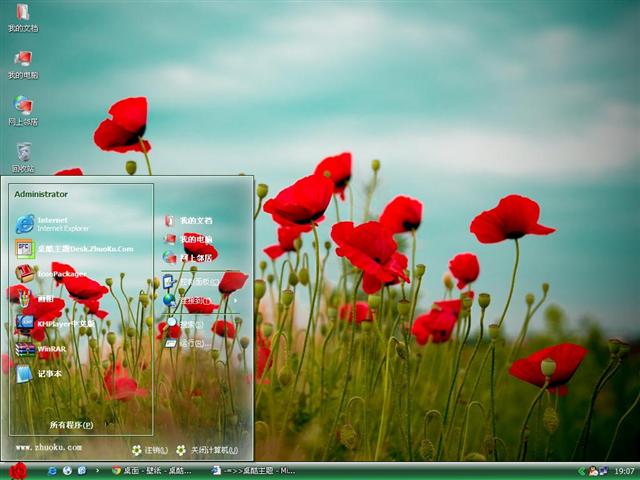
Task: Open 画图 (Paint) from the Start menu
Action: [x=45, y=298]
